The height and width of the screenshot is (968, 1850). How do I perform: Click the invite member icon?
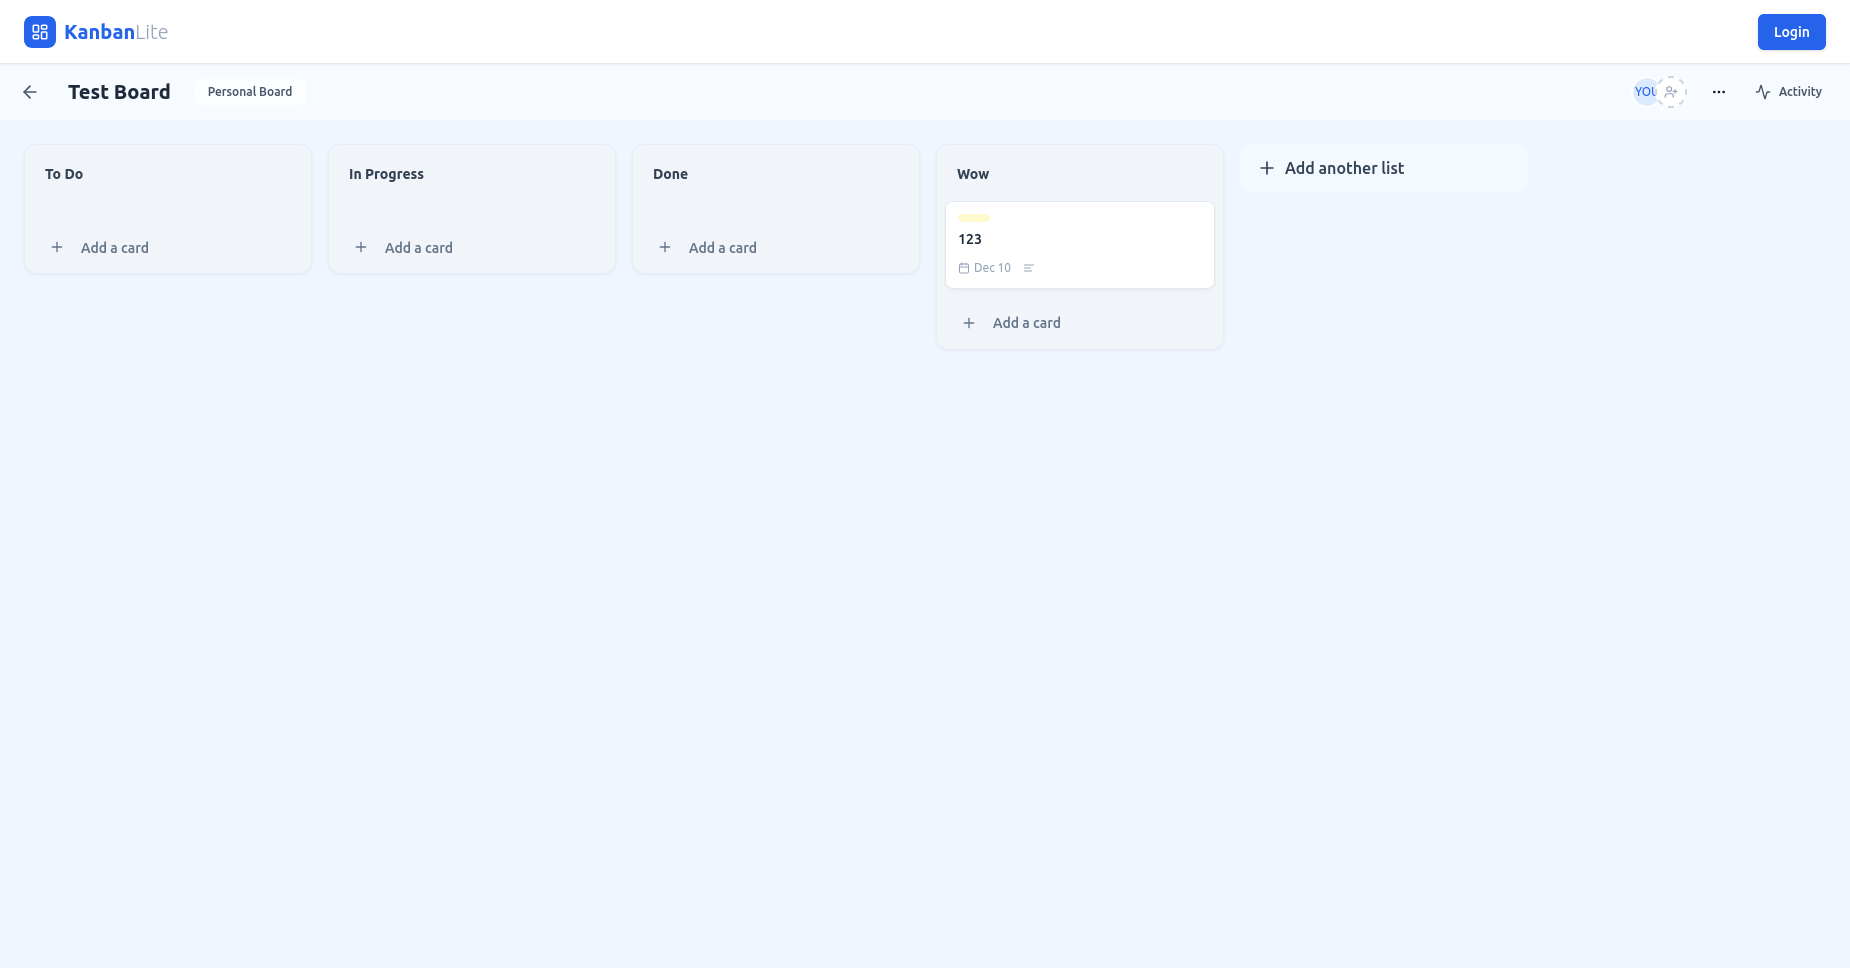1671,92
